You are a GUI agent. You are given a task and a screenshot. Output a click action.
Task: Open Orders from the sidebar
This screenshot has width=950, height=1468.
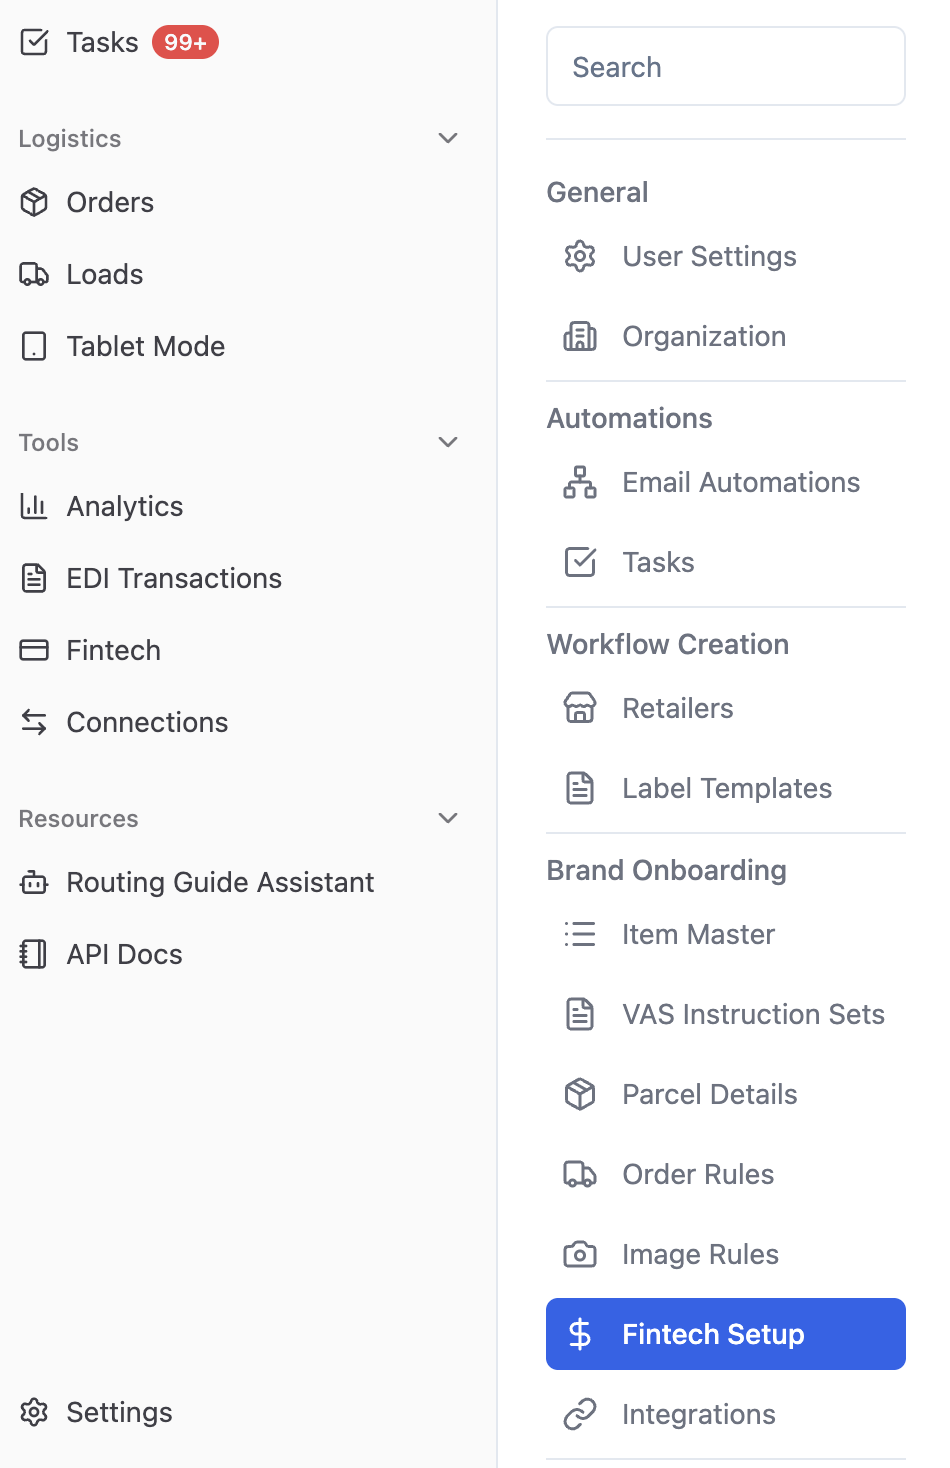pos(110,202)
